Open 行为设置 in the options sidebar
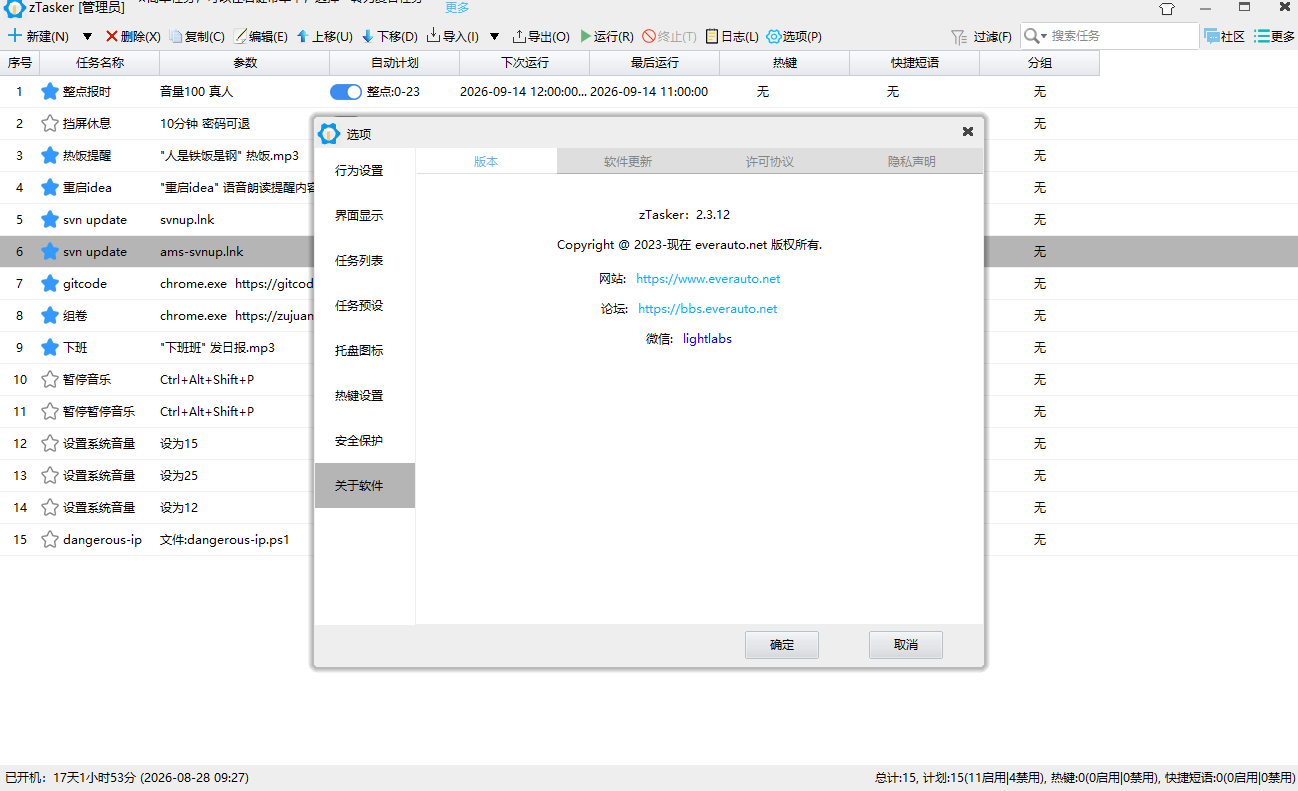Image resolution: width=1298 pixels, height=791 pixels. (365, 170)
